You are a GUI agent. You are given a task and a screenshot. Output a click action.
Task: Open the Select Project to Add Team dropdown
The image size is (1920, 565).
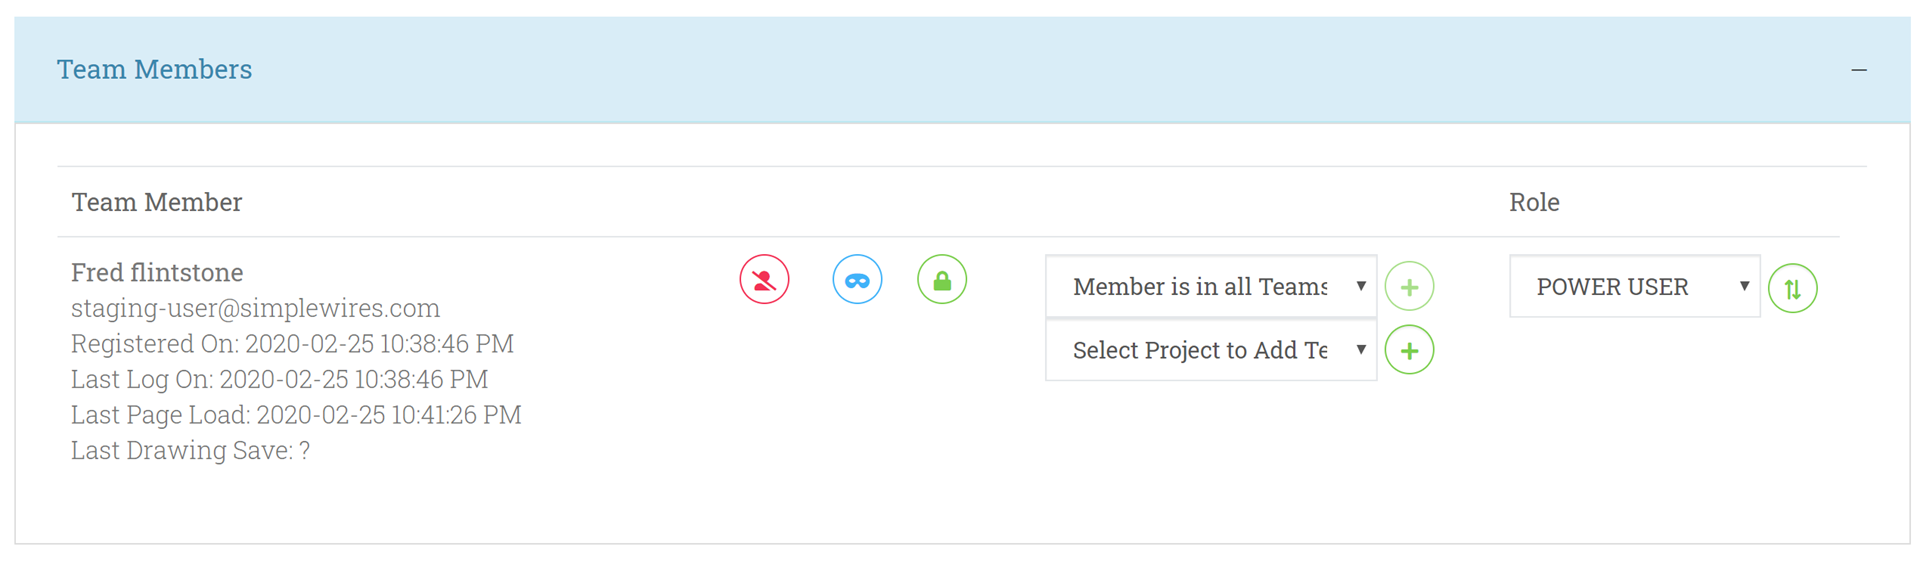point(1211,350)
